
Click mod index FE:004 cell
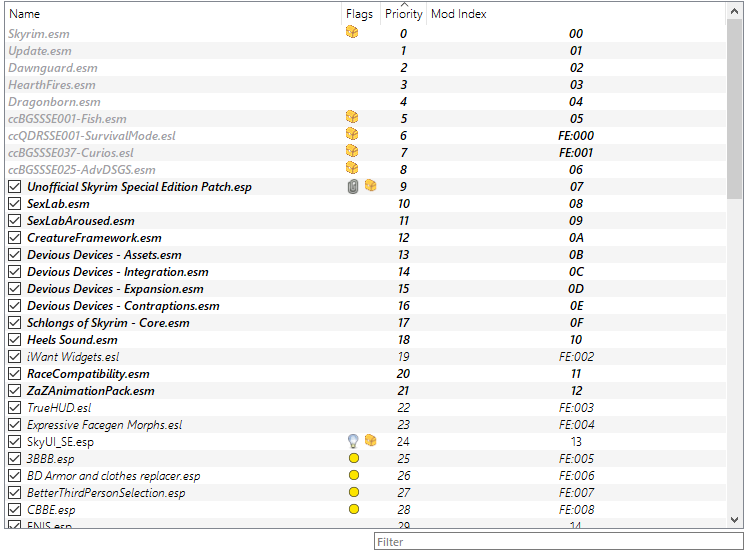click(x=576, y=424)
